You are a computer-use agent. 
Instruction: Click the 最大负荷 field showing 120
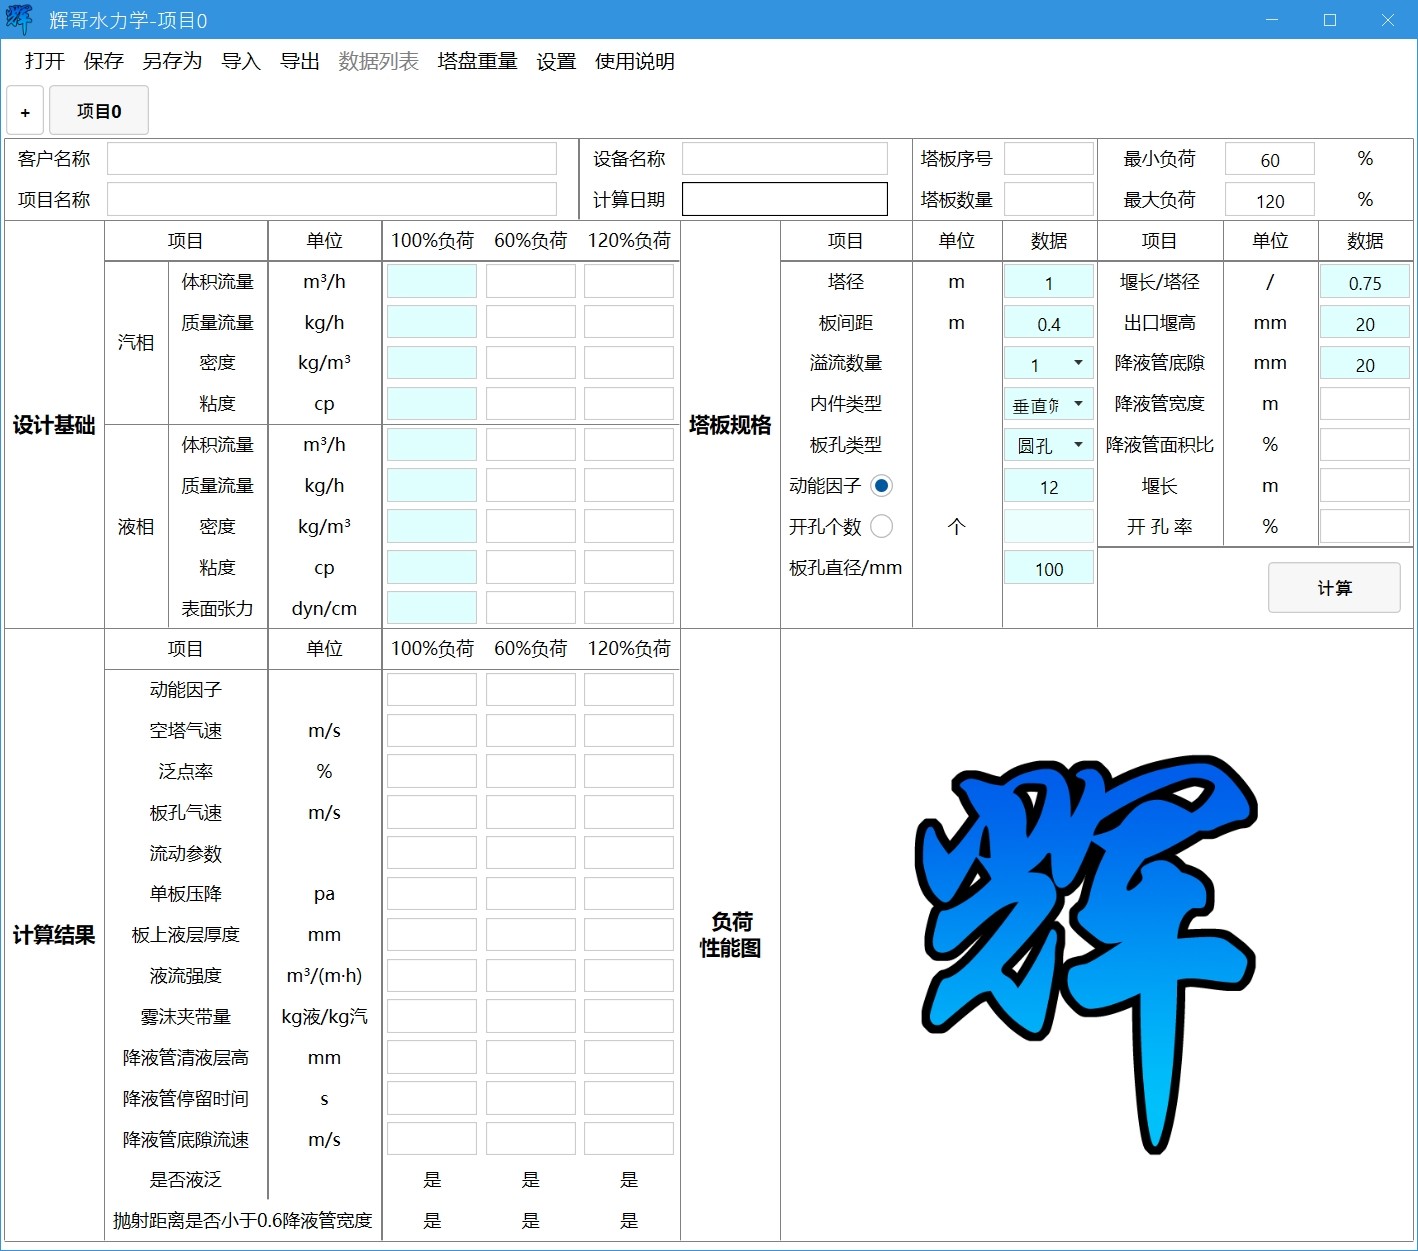click(x=1270, y=199)
